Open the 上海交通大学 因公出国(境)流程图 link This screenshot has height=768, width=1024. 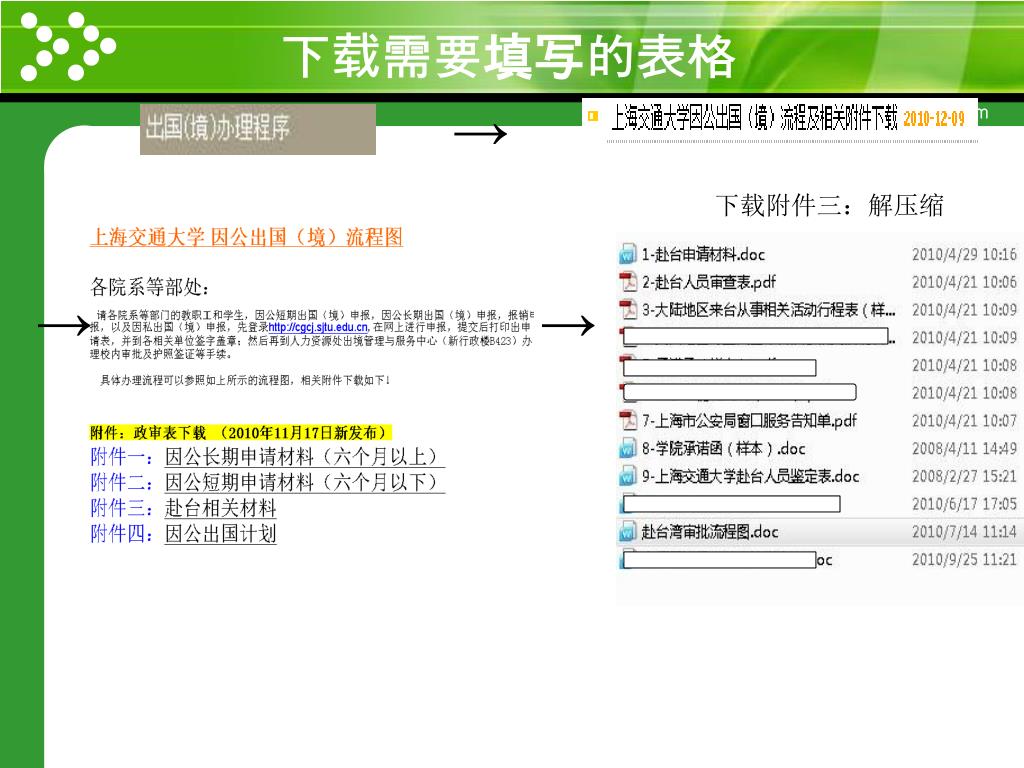(x=246, y=237)
